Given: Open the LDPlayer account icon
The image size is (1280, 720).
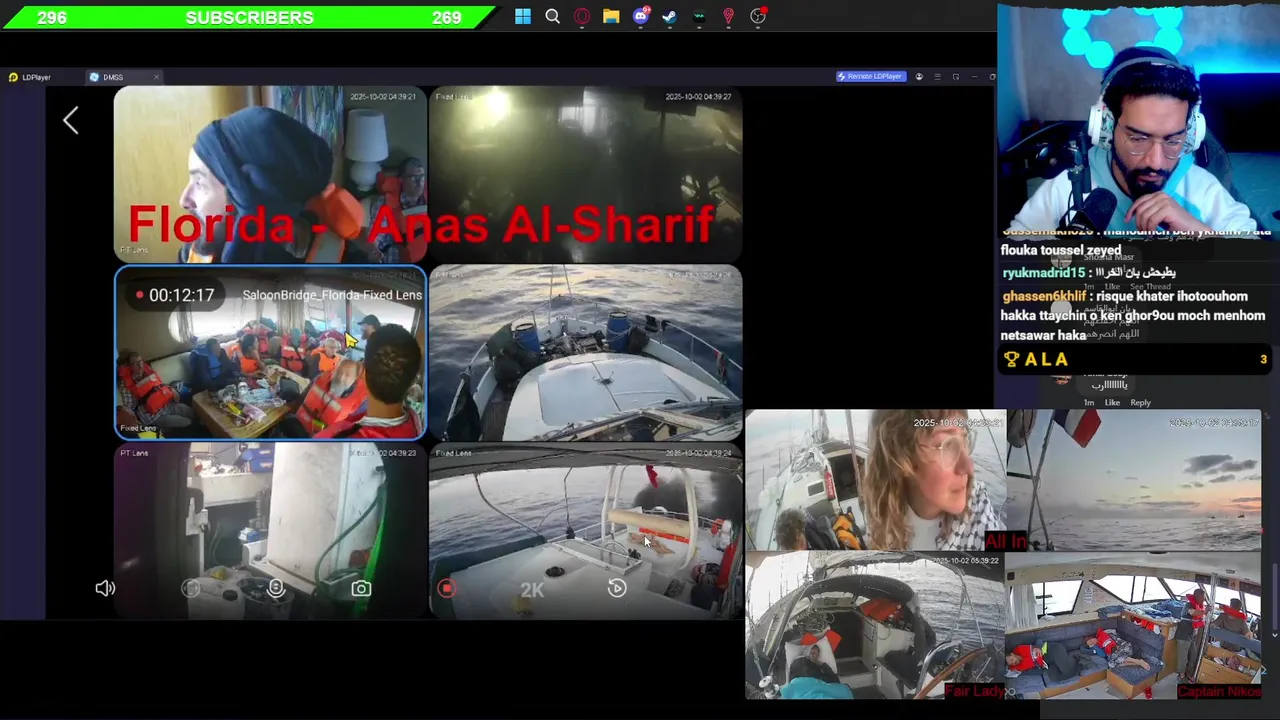Looking at the screenshot, I should [x=919, y=76].
